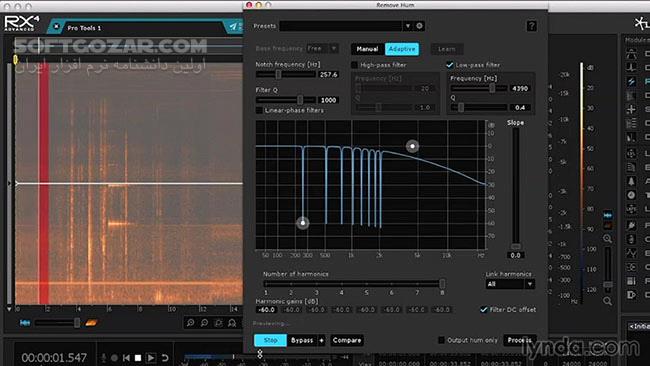Check the Output hum only box
This screenshot has width=650, height=366.
tap(441, 340)
